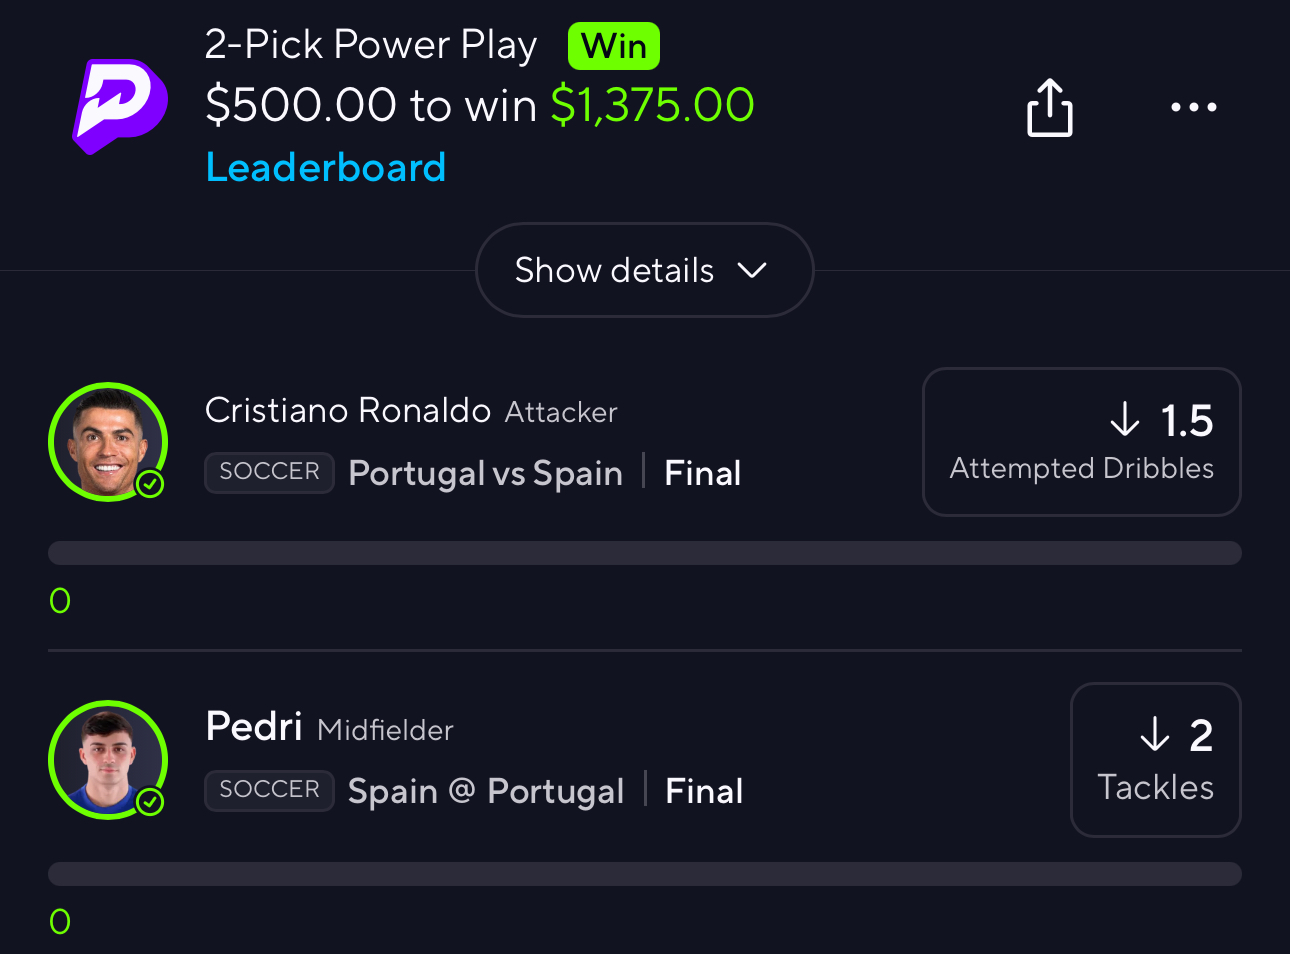Viewport: 1290px width, 954px height.
Task: Click the down arrow beside 2 Tackles
Action: tap(1155, 735)
